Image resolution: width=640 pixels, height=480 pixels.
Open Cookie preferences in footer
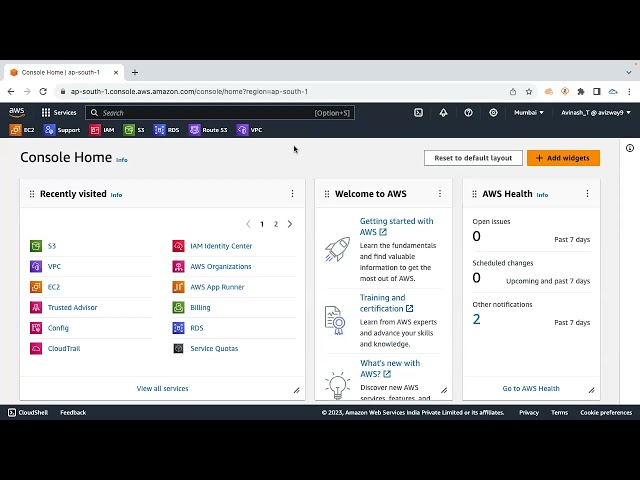coord(606,413)
